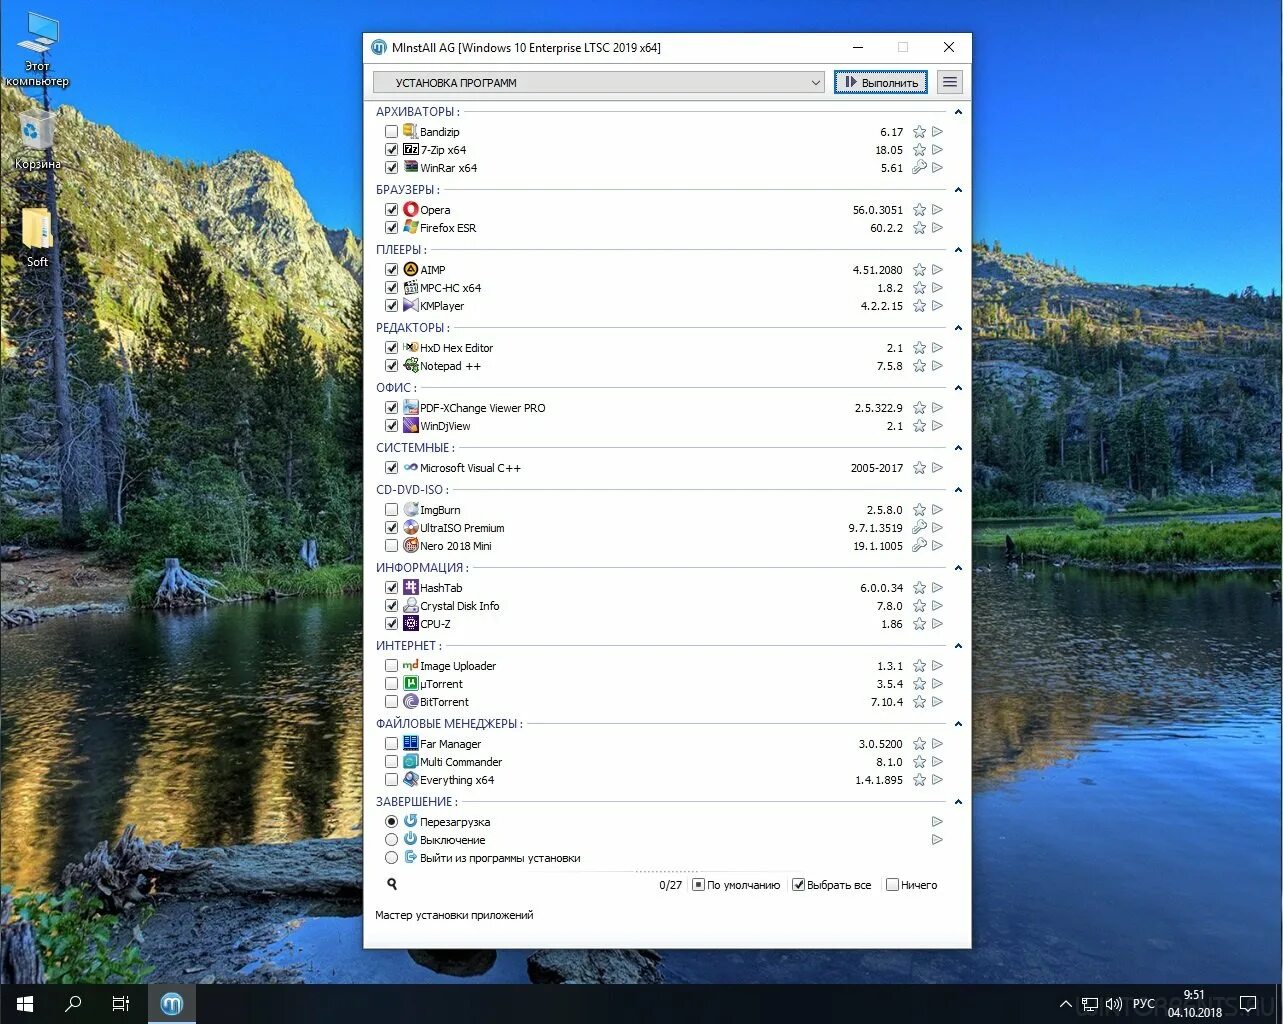Collapse the CD-DVD-ISO section arrow
This screenshot has width=1283, height=1024.
click(958, 490)
